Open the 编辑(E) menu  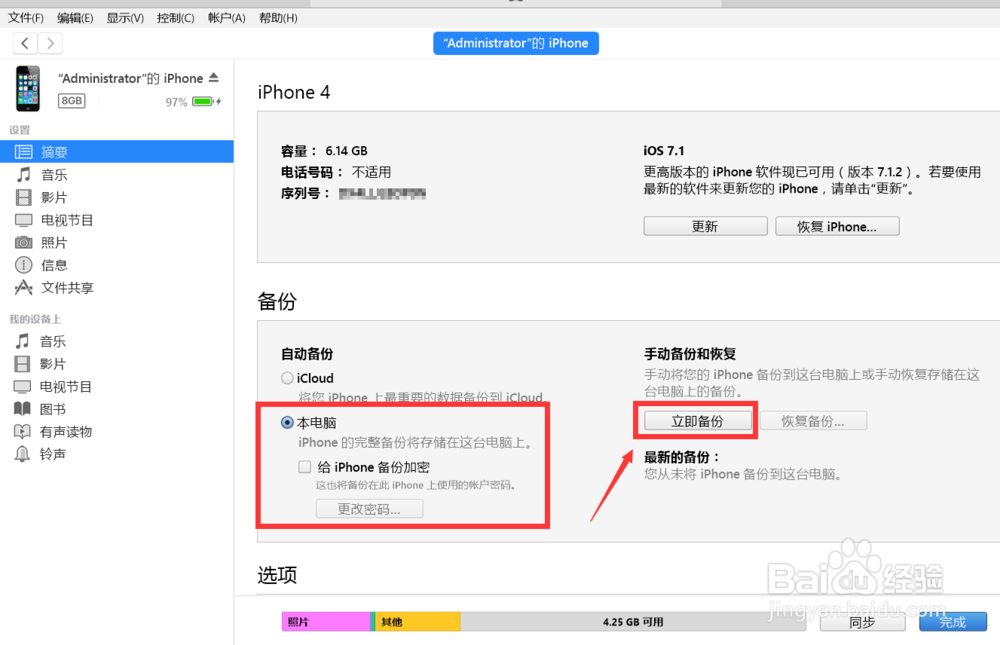click(75, 18)
